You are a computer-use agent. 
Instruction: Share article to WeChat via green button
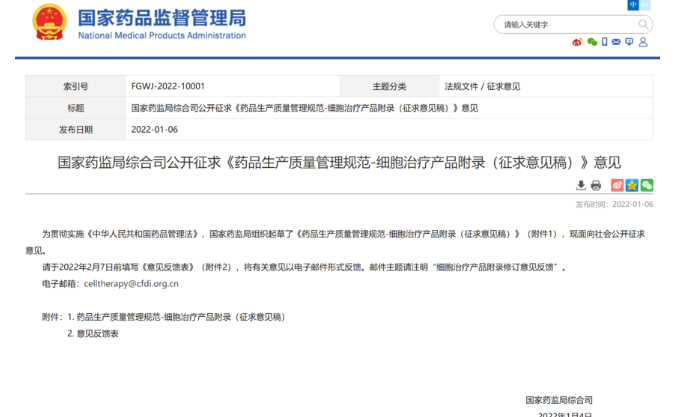point(647,185)
